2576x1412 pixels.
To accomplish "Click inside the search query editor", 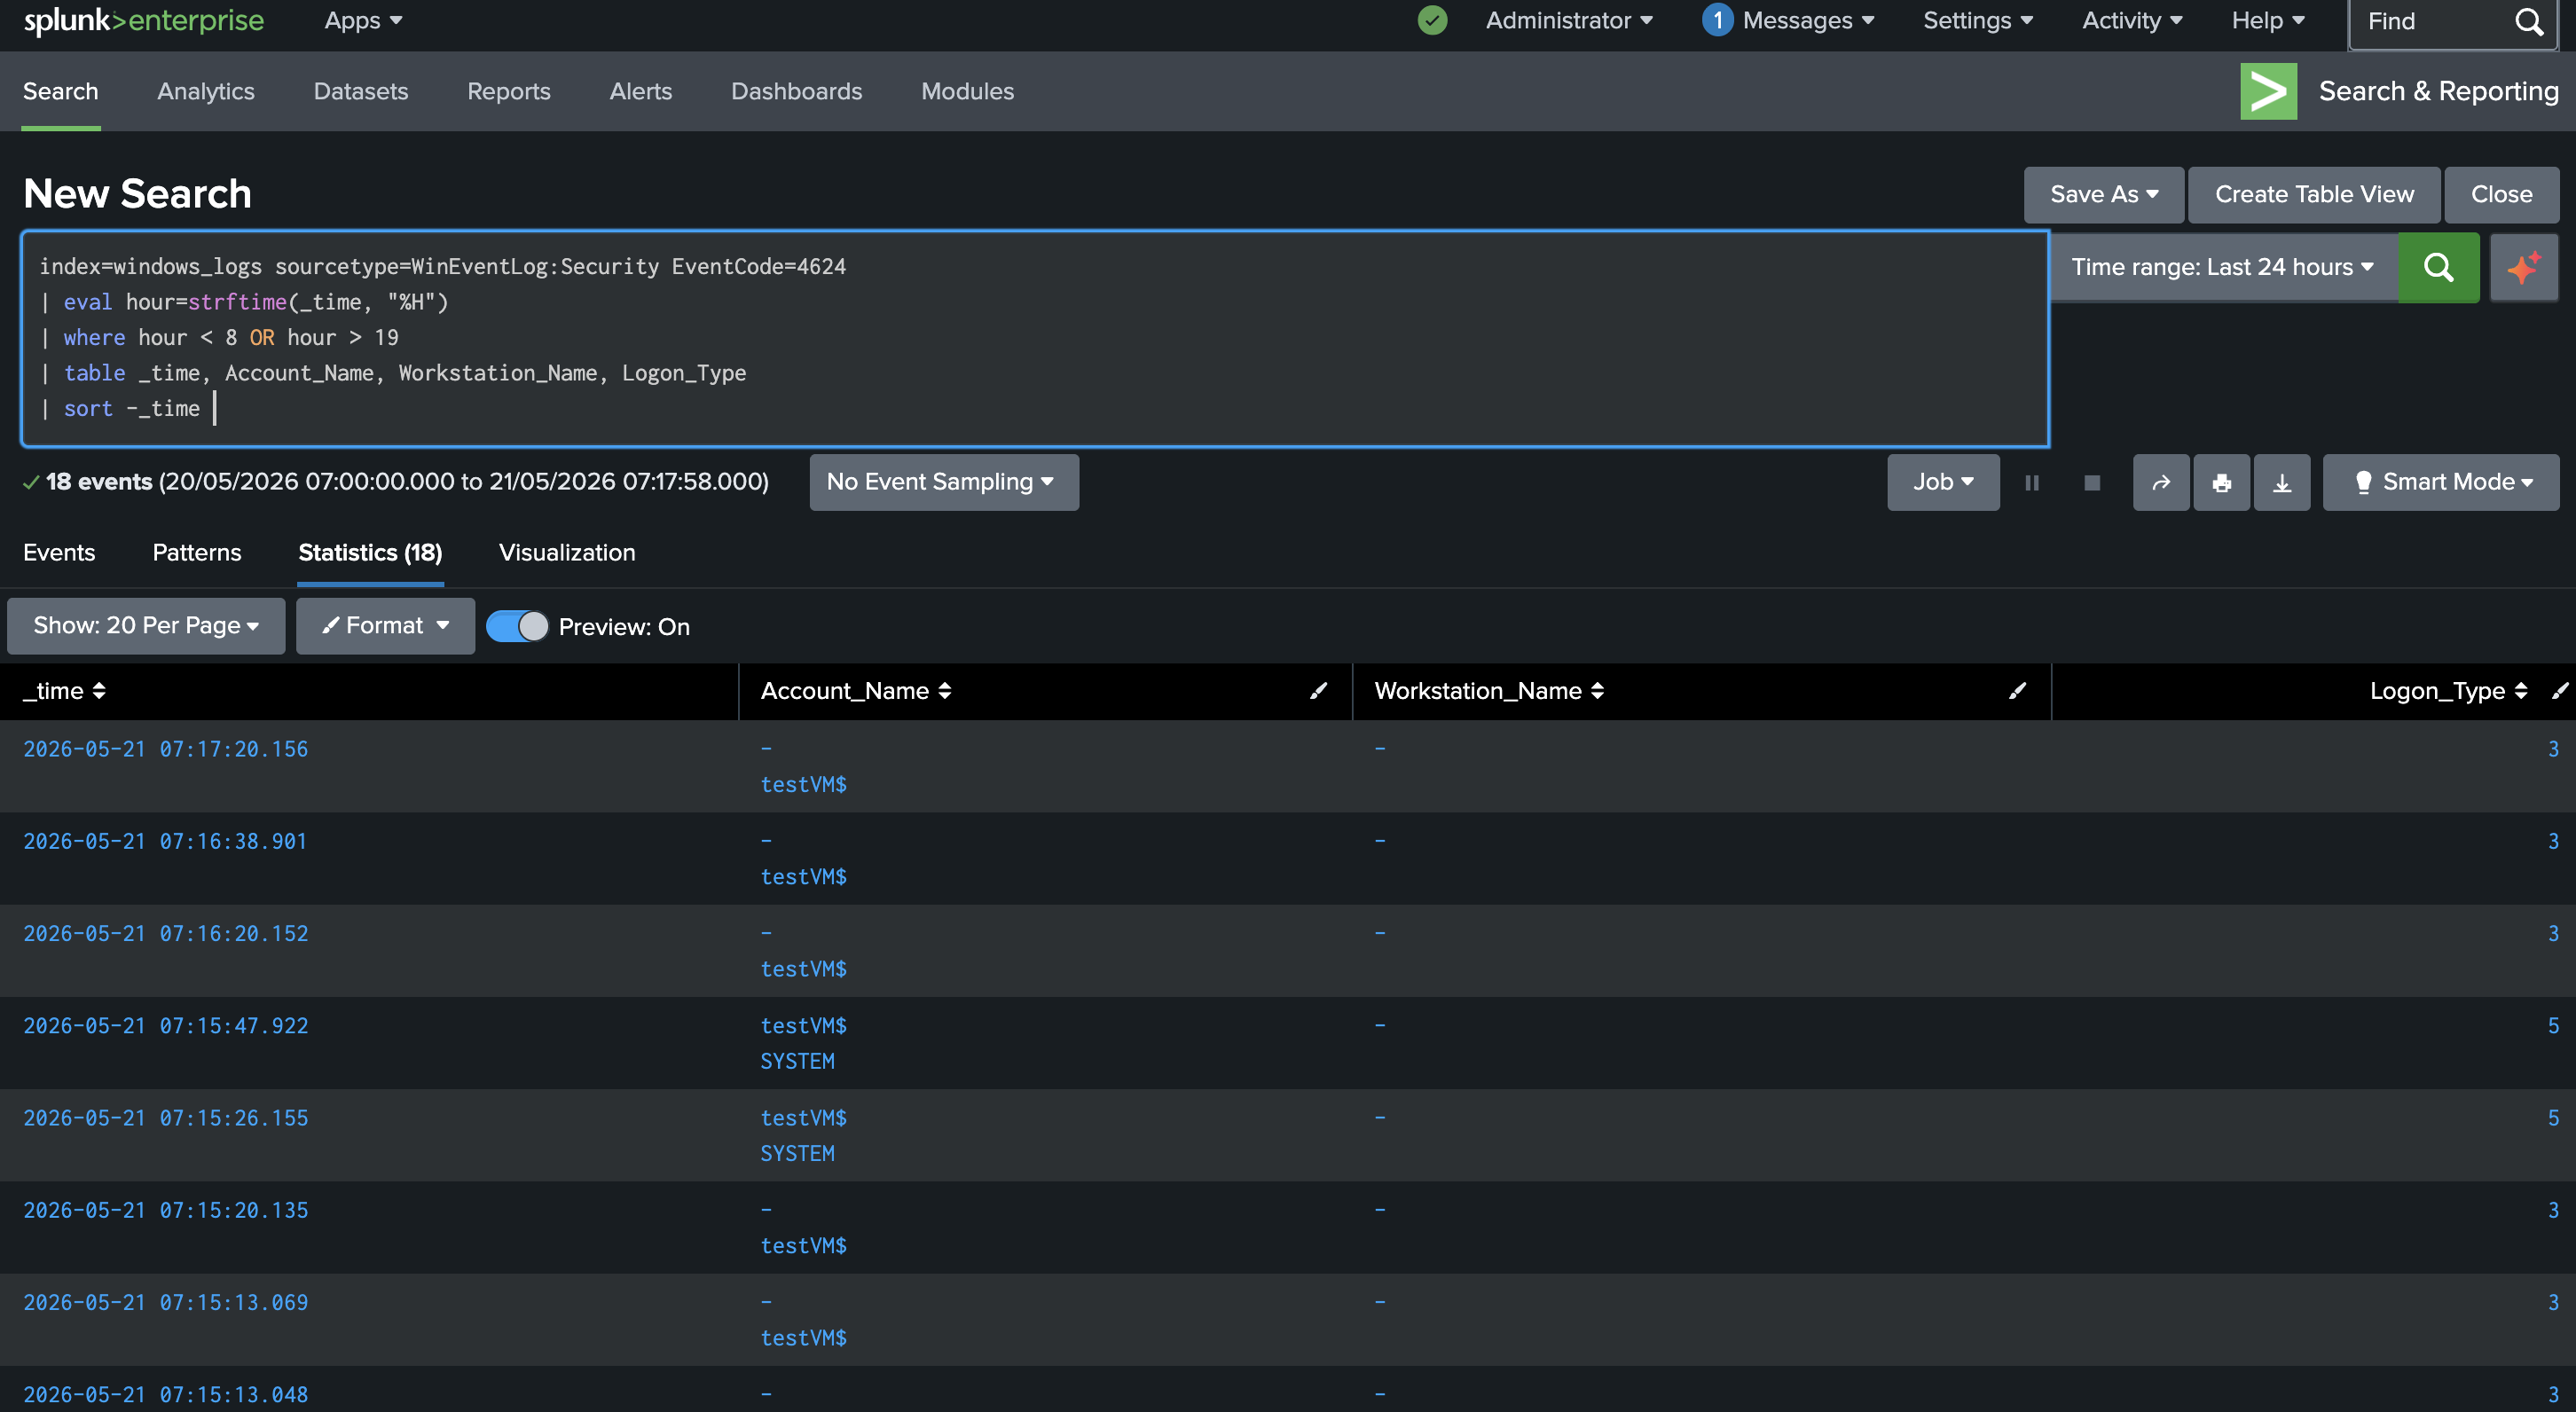I will pyautogui.click(x=1034, y=338).
